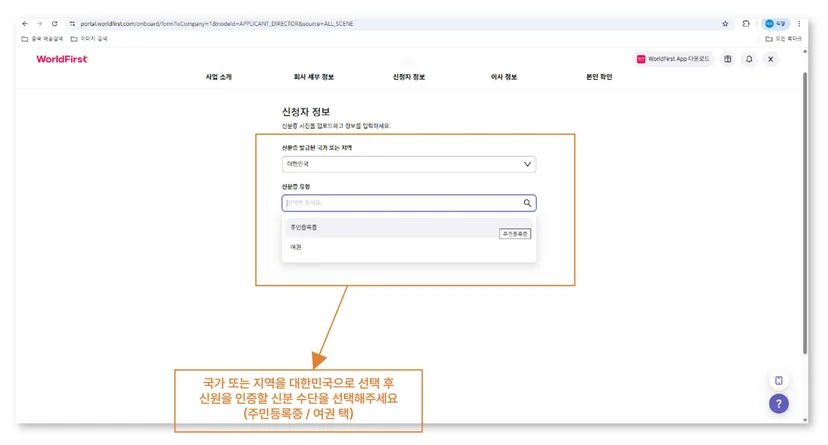Go to the 본인 확인 step tab
Viewport: 828px width, 445px height.
(x=599, y=77)
